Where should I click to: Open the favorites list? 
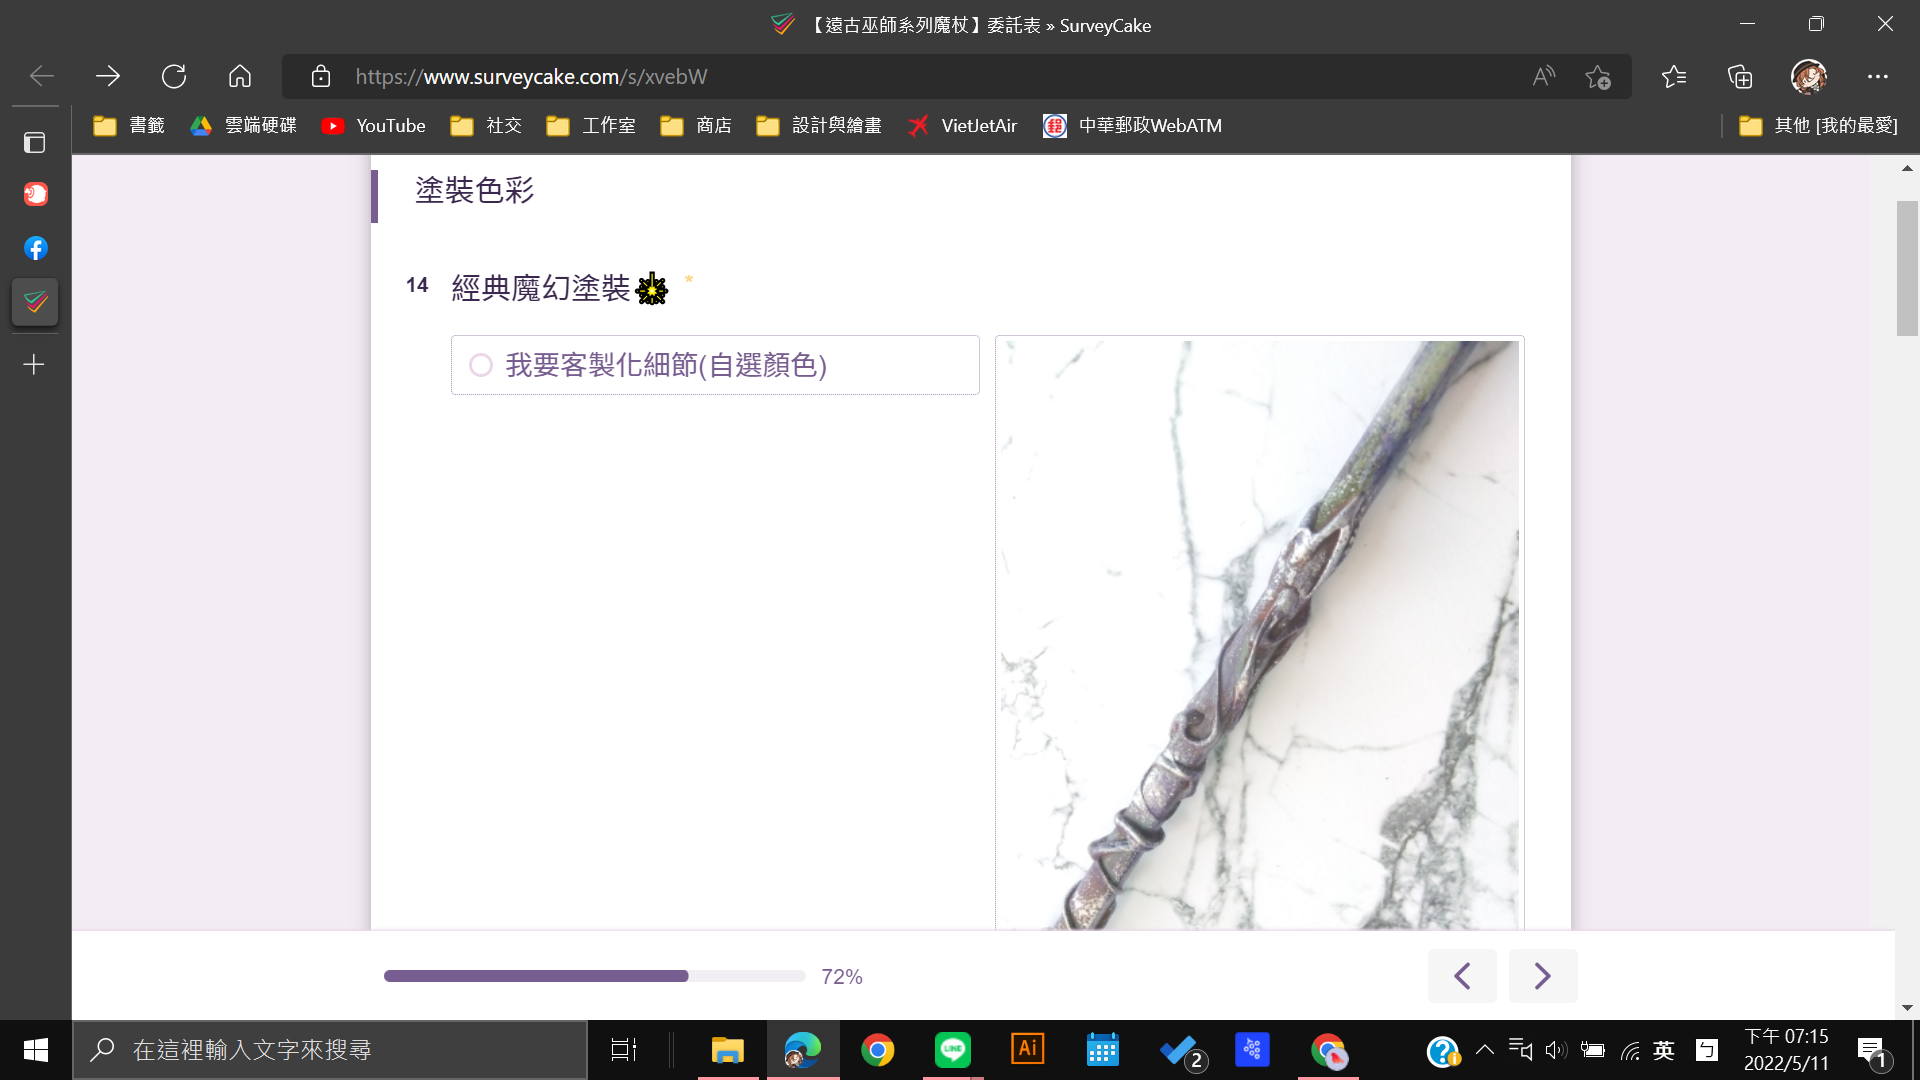point(1674,76)
